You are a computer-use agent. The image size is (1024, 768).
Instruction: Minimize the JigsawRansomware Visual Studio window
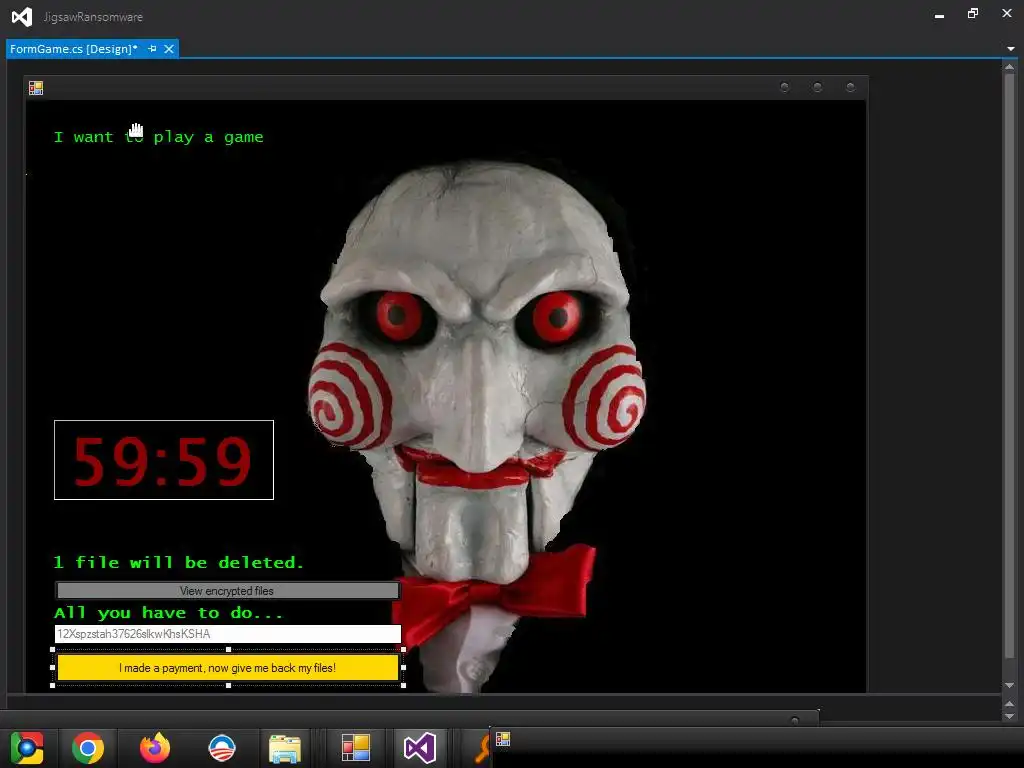[939, 16]
